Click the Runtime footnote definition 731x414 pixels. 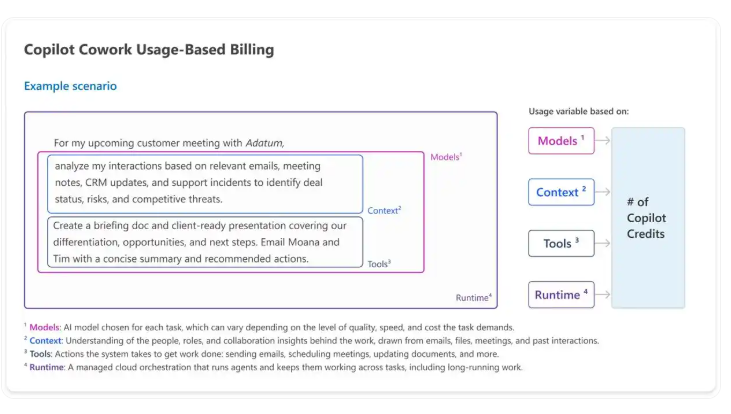(x=273, y=367)
